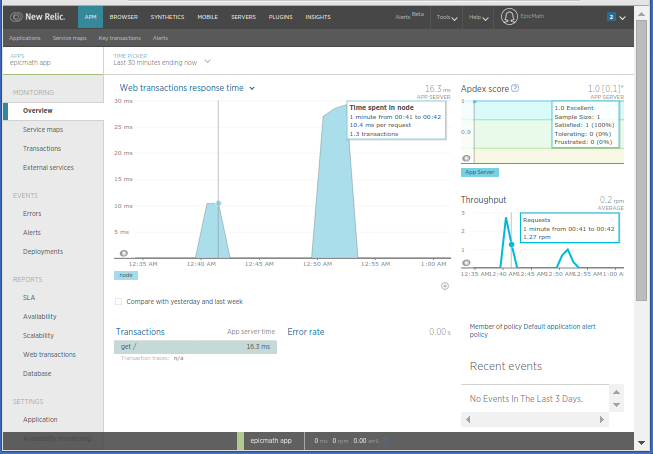
Task: Expand the time picker dropdown
Action: tap(207, 62)
